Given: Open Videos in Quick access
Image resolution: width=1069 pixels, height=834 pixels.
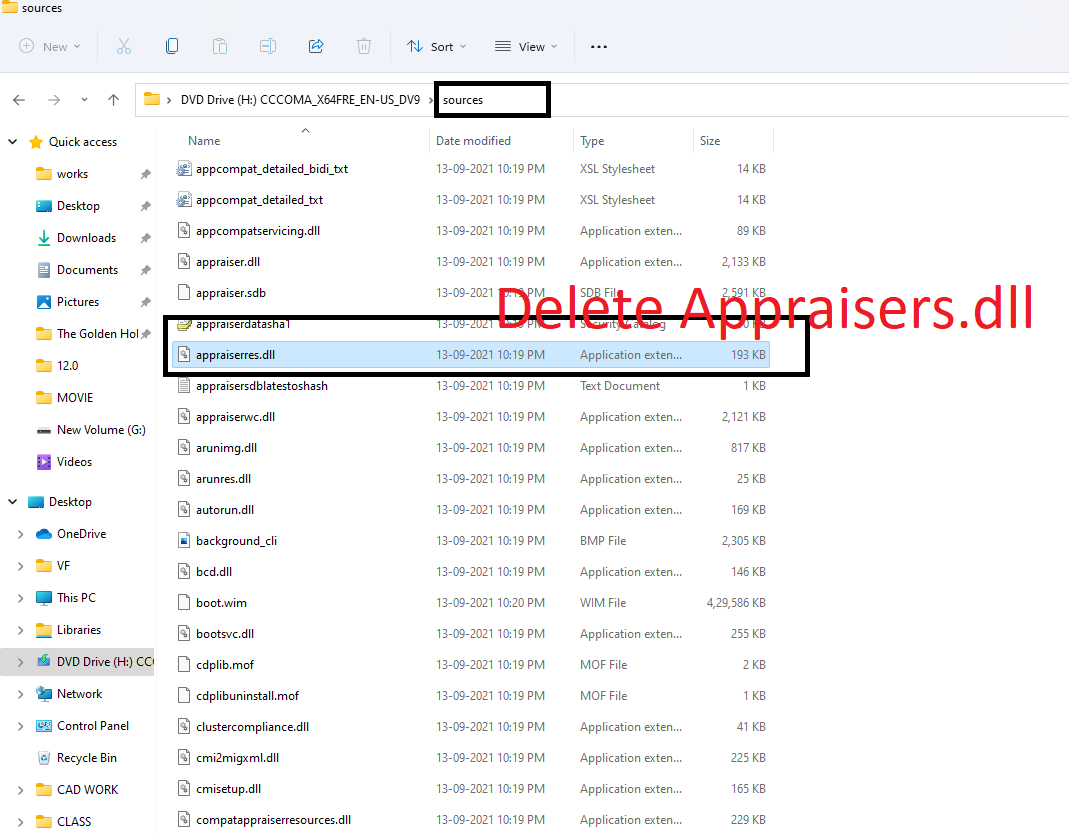Looking at the screenshot, I should [74, 462].
